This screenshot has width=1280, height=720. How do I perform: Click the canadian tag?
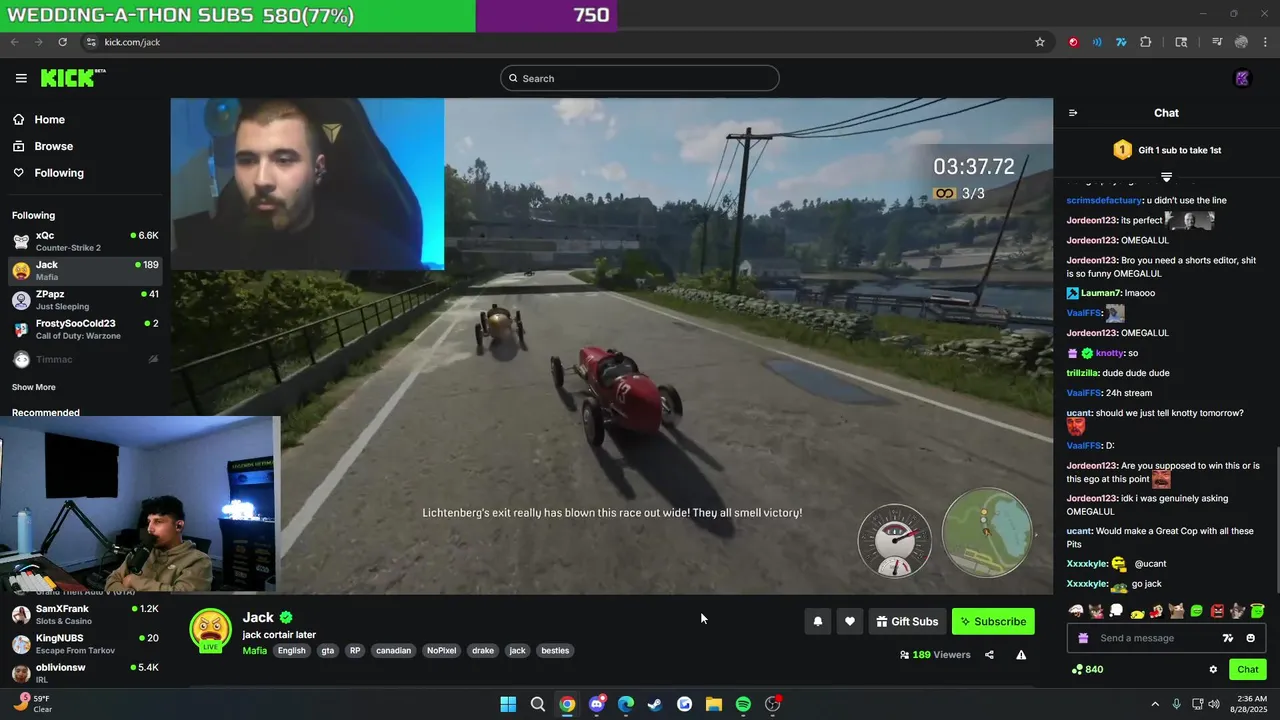point(393,650)
